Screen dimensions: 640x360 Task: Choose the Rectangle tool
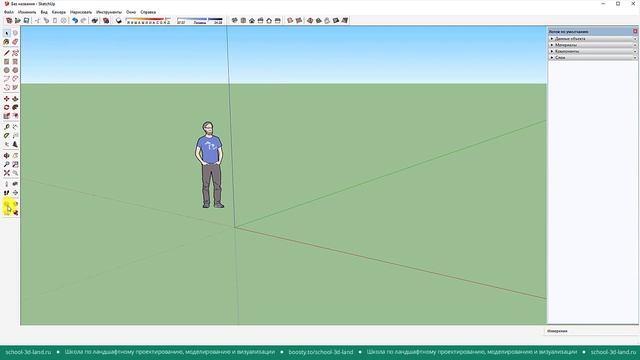tap(7, 62)
